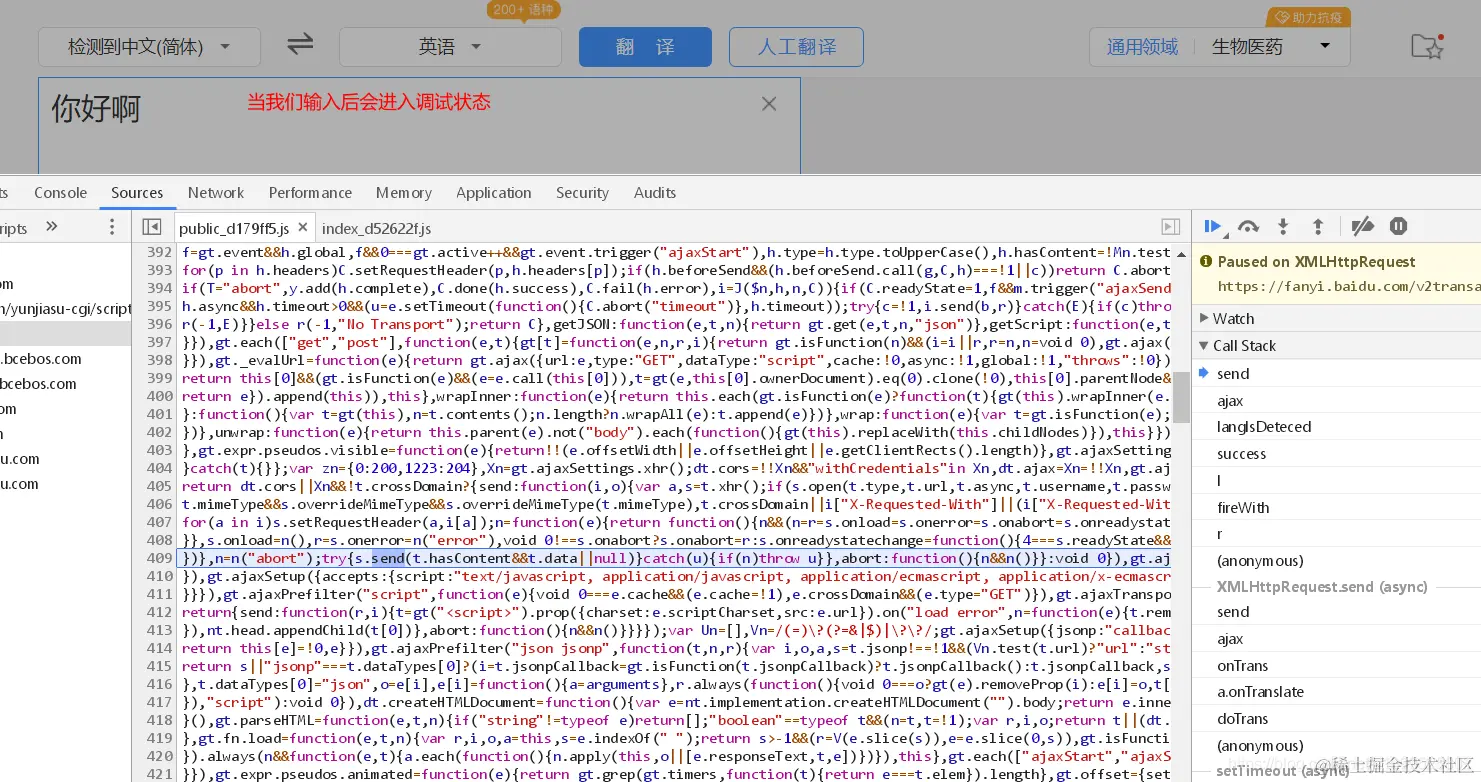Collapse the Call Stack section
The height and width of the screenshot is (782, 1481).
tap(1335, 345)
